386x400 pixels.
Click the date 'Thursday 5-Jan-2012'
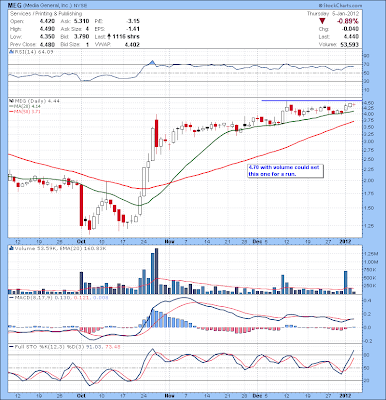333,14
